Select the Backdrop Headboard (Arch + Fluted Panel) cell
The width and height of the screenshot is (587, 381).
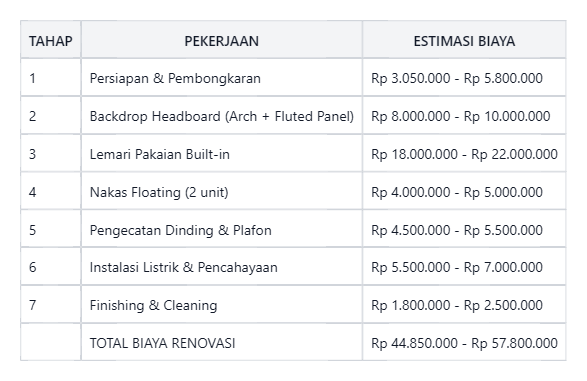pos(222,116)
